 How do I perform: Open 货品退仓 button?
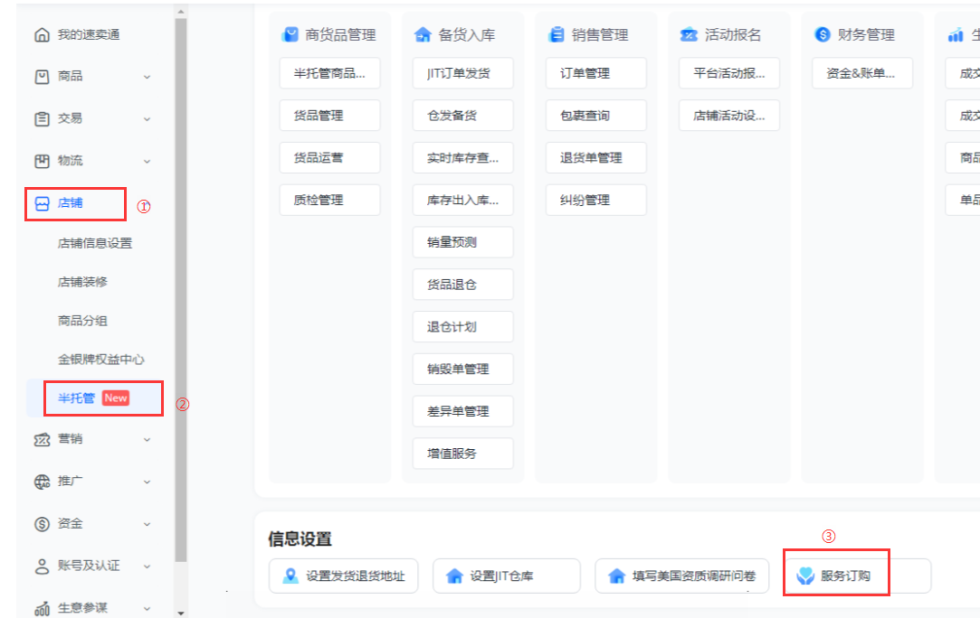(462, 285)
